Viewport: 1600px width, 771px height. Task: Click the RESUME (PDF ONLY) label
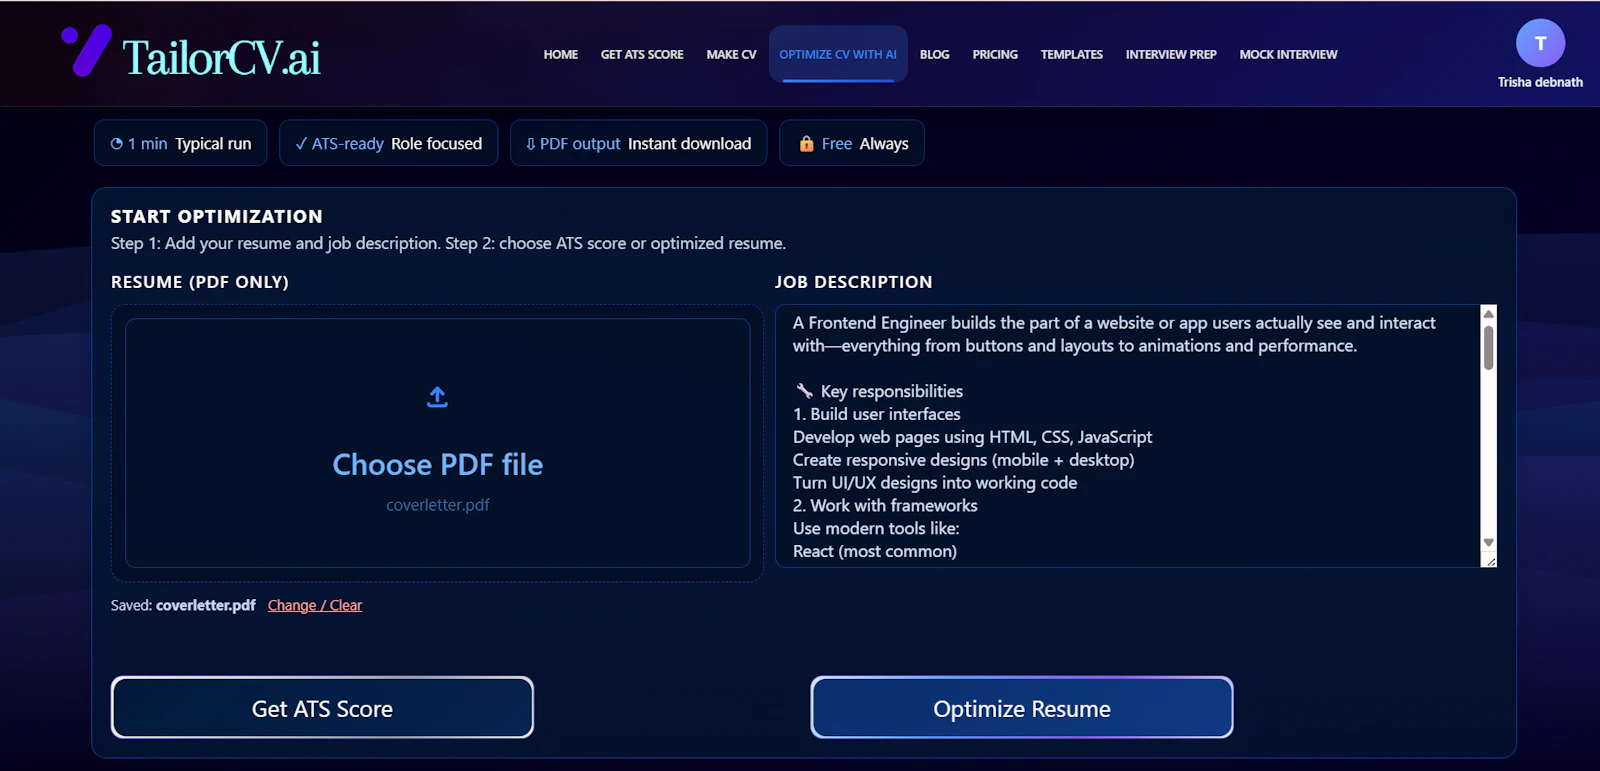(x=200, y=282)
